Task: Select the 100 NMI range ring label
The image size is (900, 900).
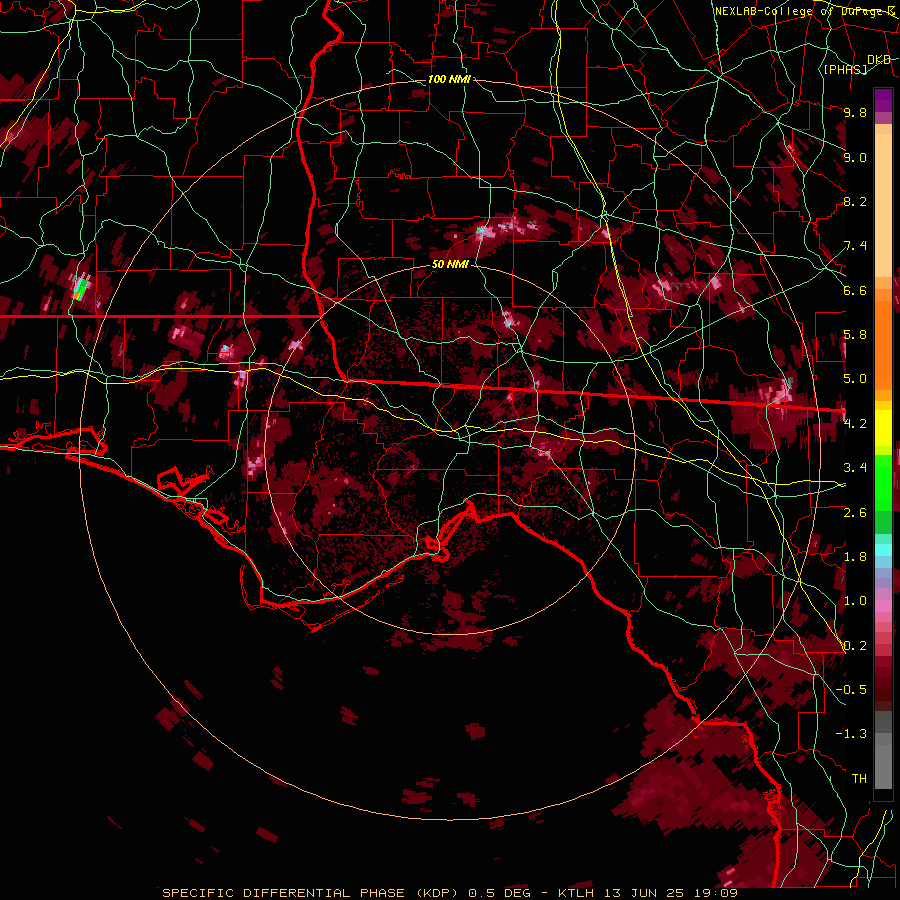Action: pyautogui.click(x=449, y=79)
